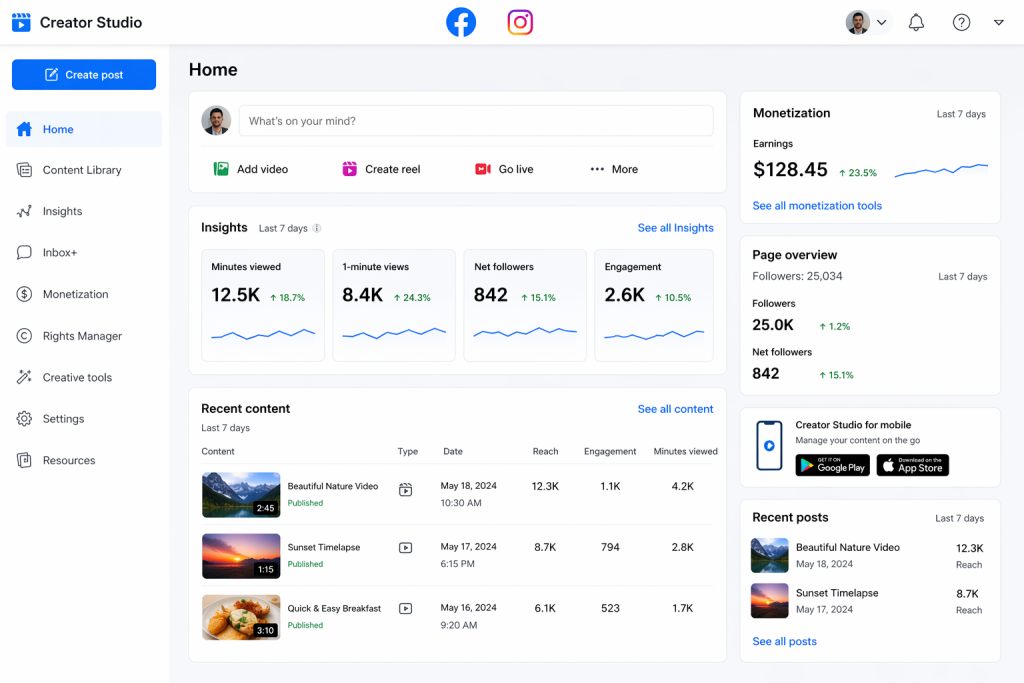1024x683 pixels.
Task: Open Sunset Timelapse thumbnail in Recent content
Action: [x=241, y=556]
